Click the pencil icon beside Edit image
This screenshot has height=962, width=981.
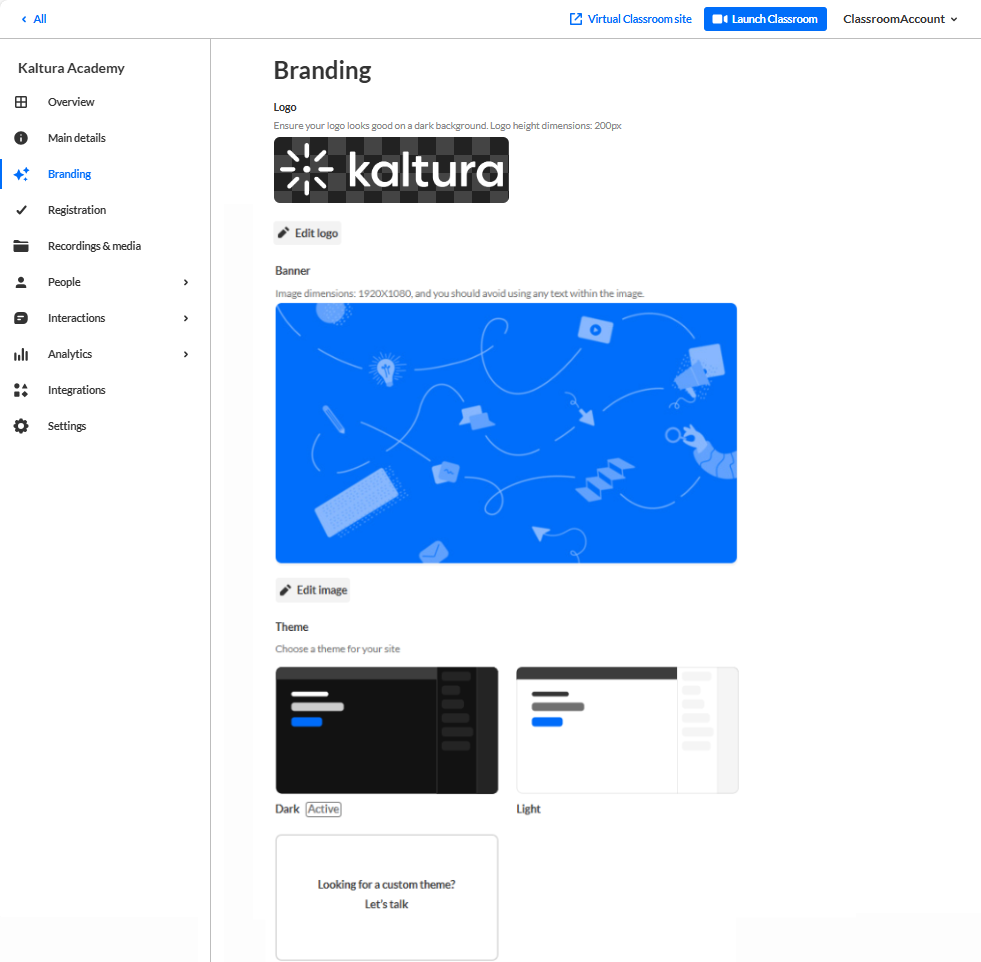pyautogui.click(x=285, y=590)
